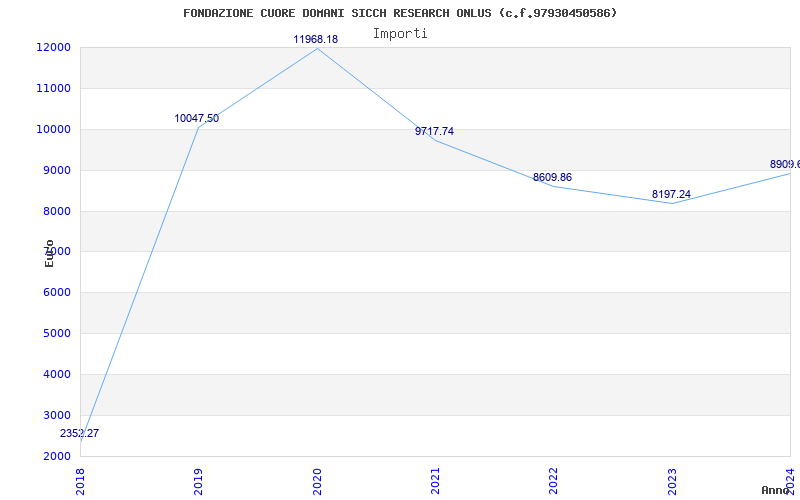This screenshot has height=500, width=800.
Task: Click x-axis year label 2022
Action: [553, 481]
